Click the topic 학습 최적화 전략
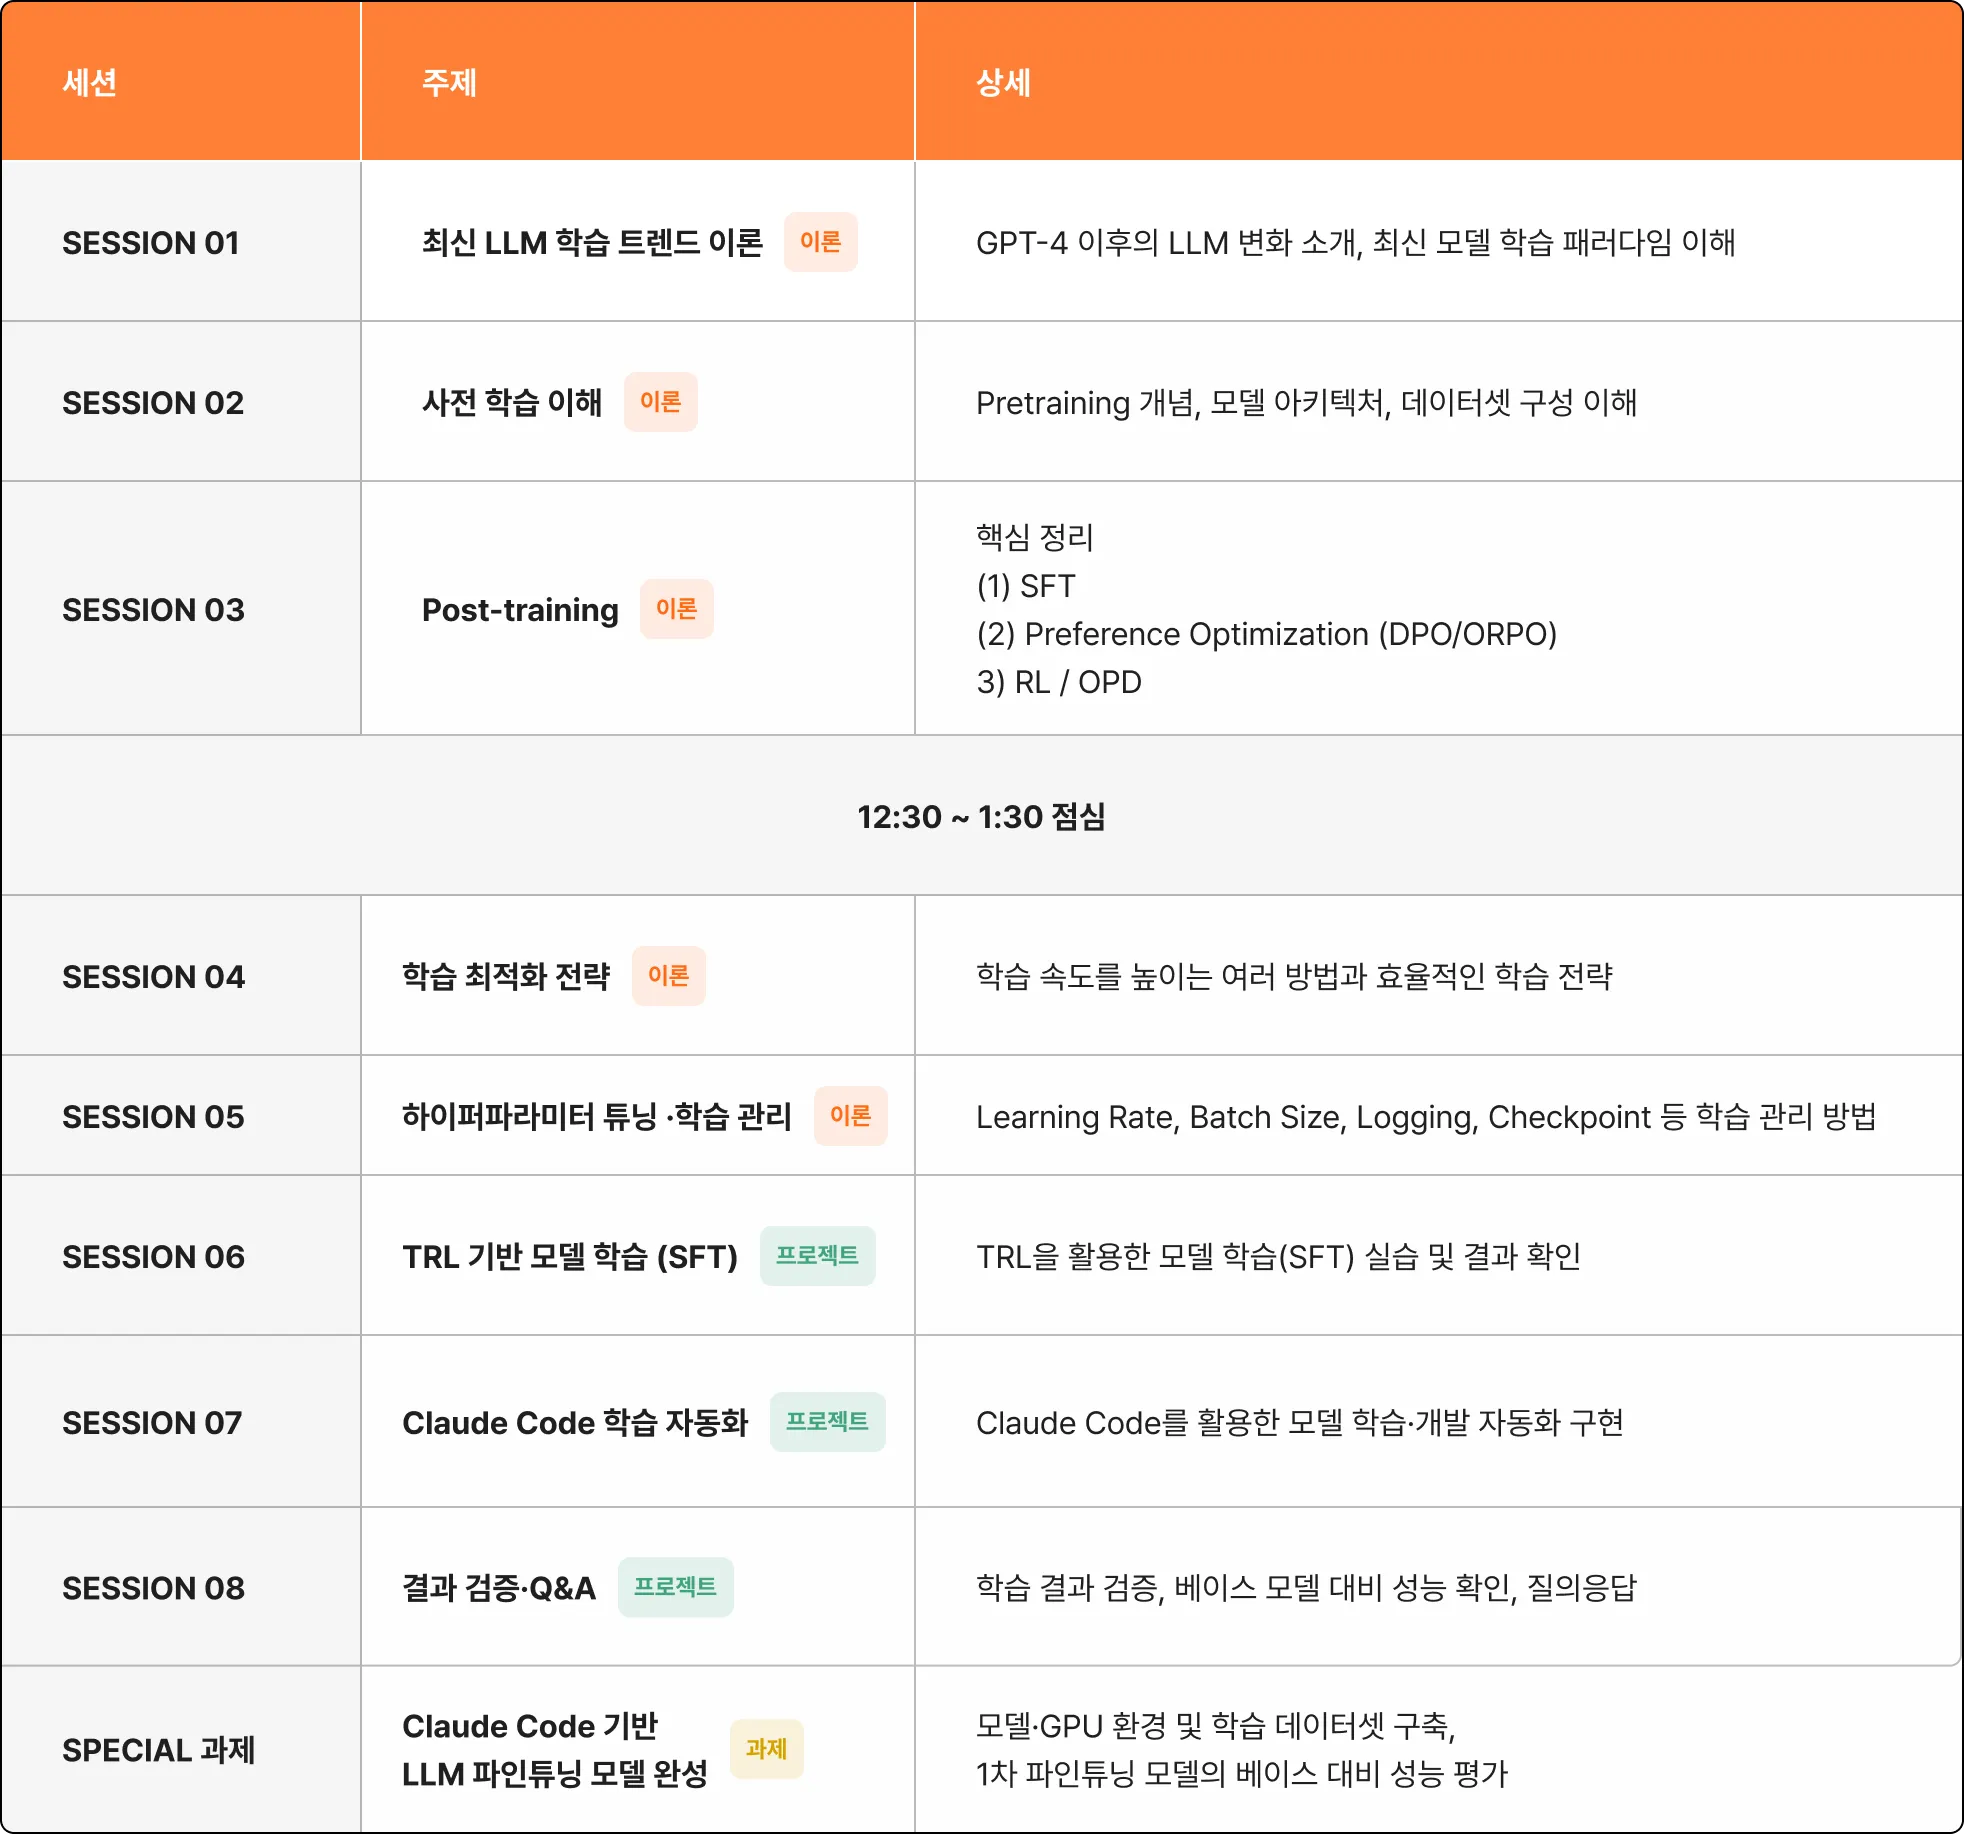This screenshot has height=1834, width=1964. click(x=506, y=977)
